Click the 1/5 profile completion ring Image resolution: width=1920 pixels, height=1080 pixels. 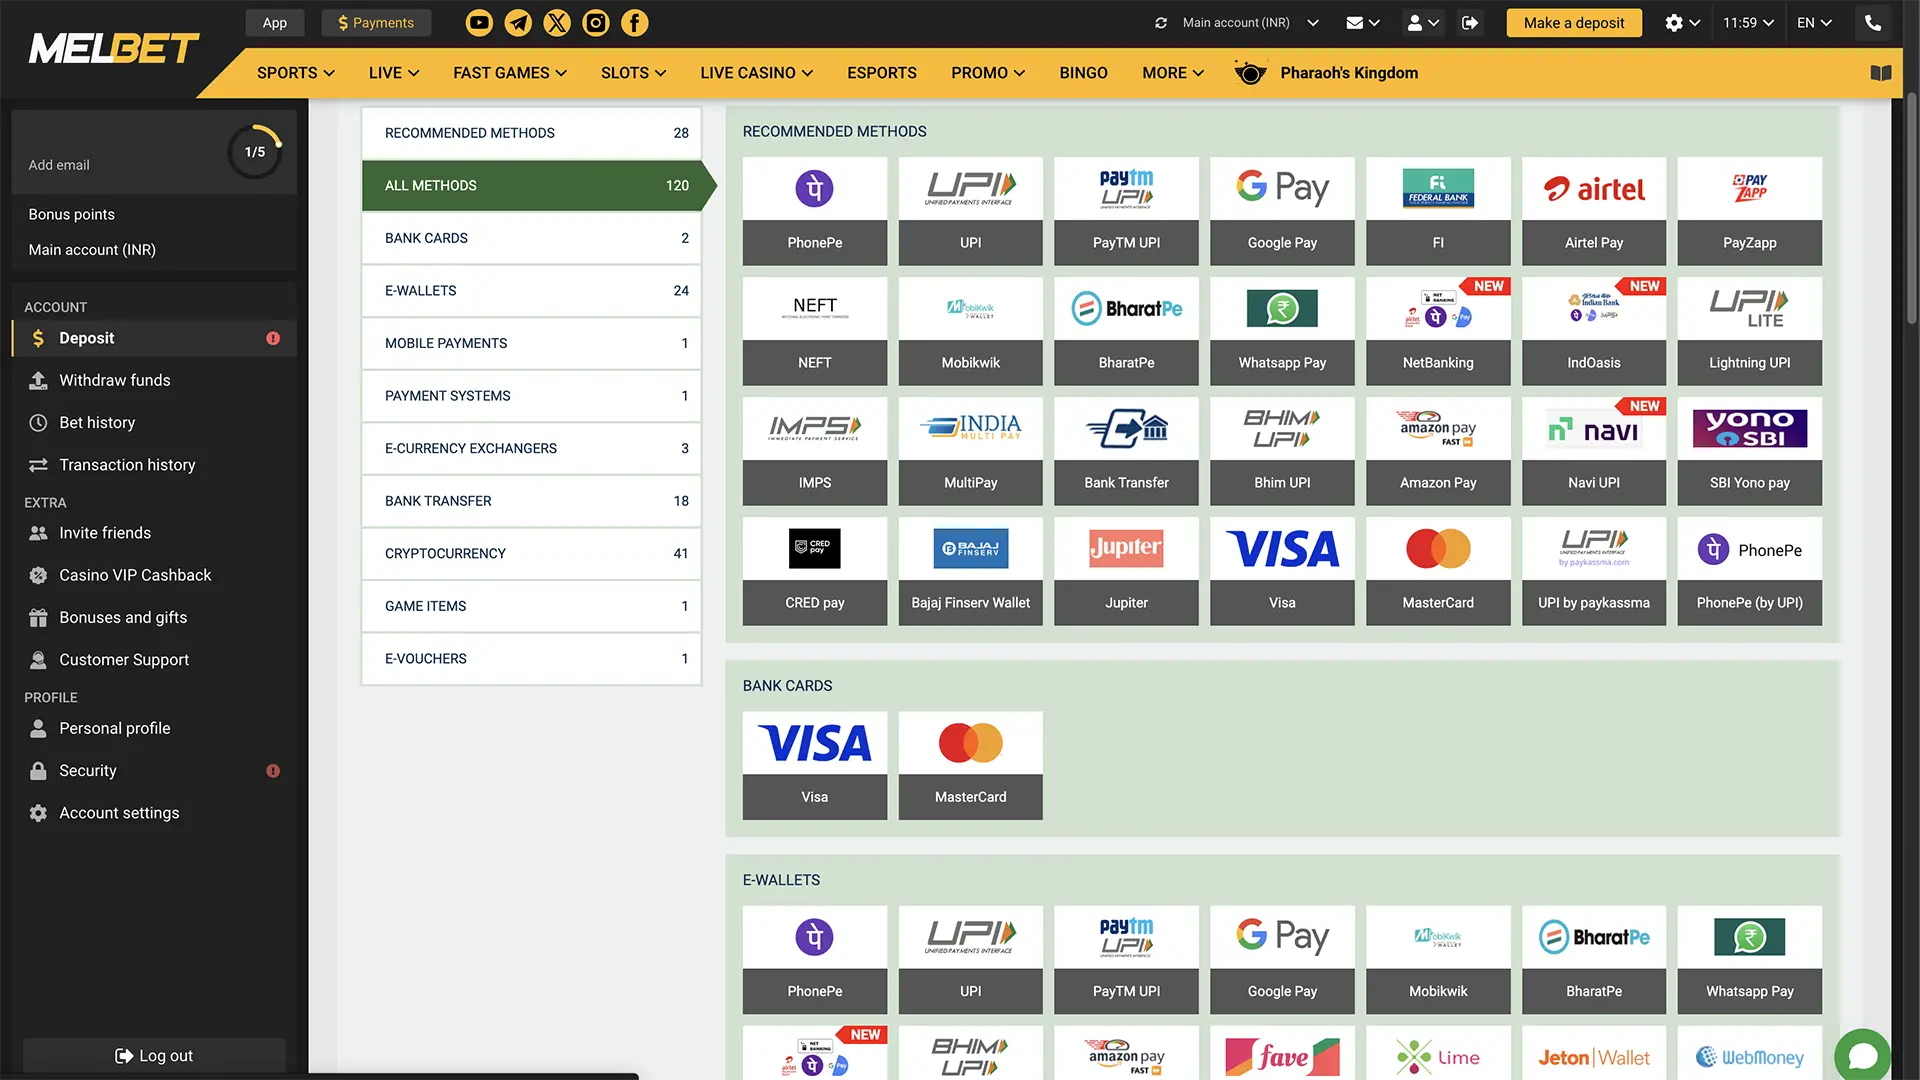pyautogui.click(x=256, y=152)
